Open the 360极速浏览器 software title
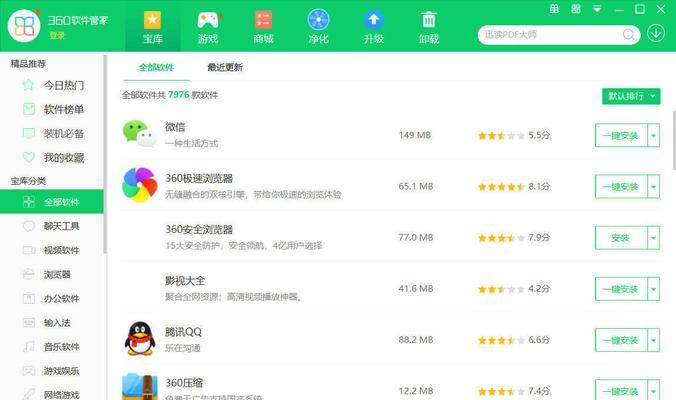676x400 pixels. point(199,178)
